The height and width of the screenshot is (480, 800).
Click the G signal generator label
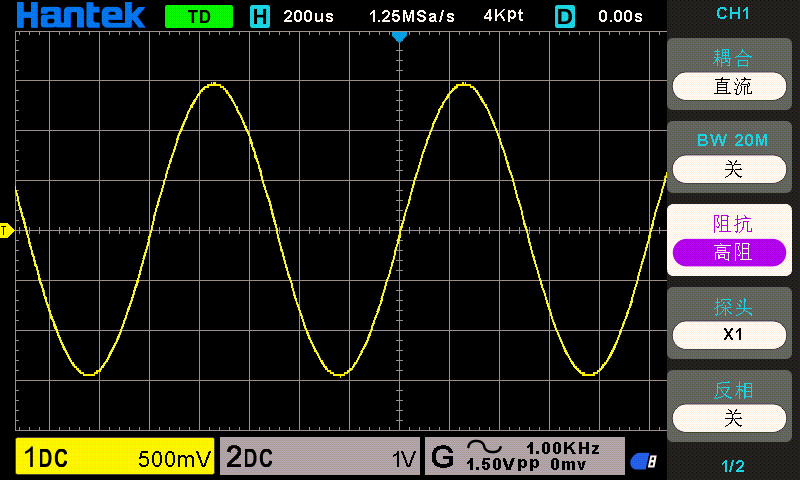442,458
